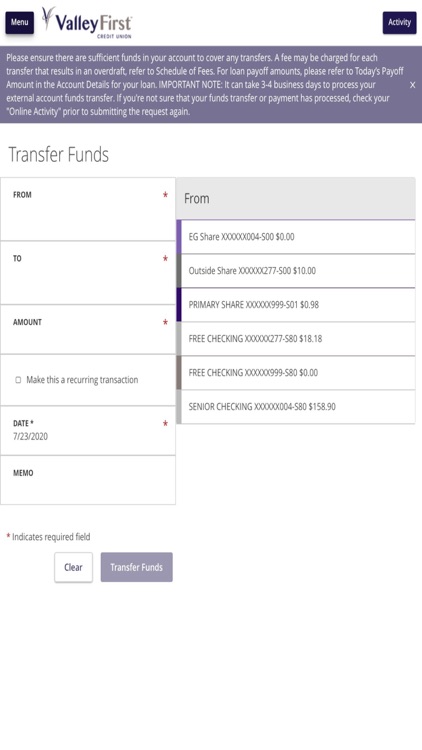Choose FREE CHECKING account with $18.18

pos(296,339)
